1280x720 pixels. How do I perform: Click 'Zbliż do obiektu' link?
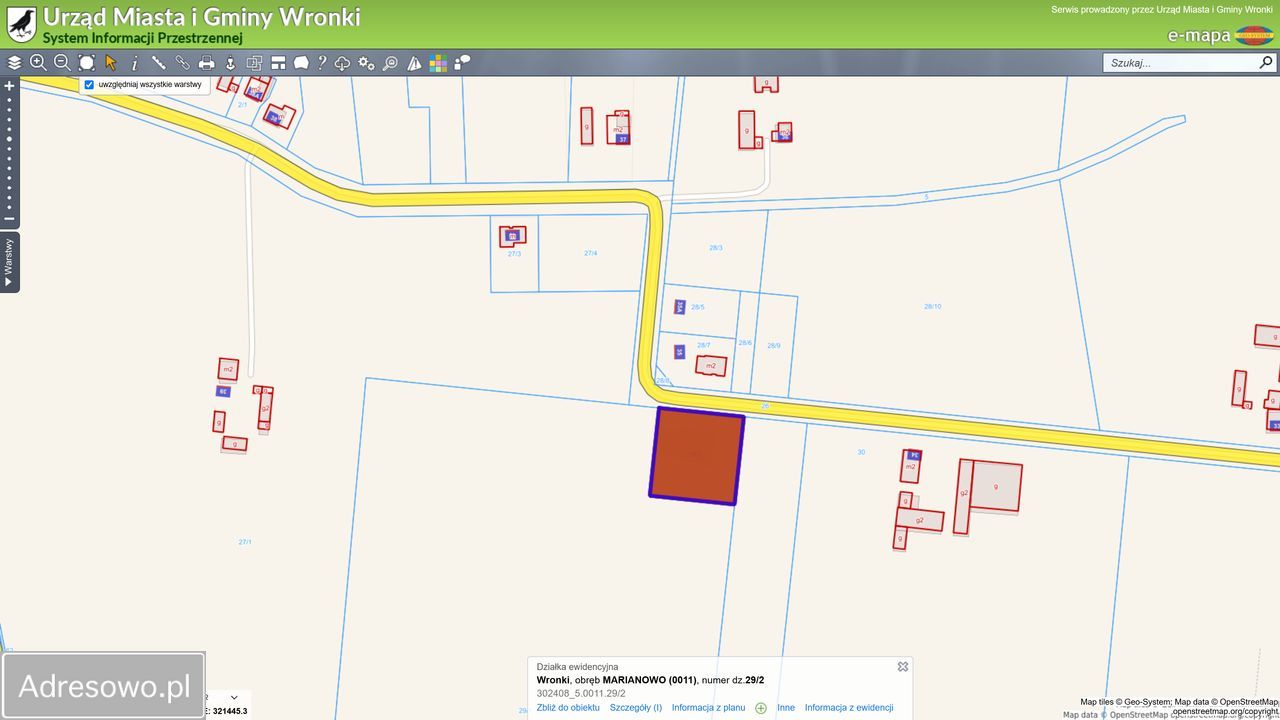[568, 707]
